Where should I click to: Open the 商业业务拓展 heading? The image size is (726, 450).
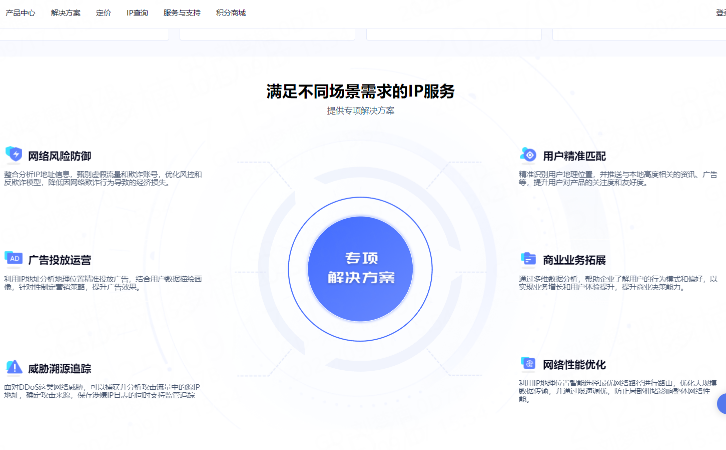click(x=573, y=260)
